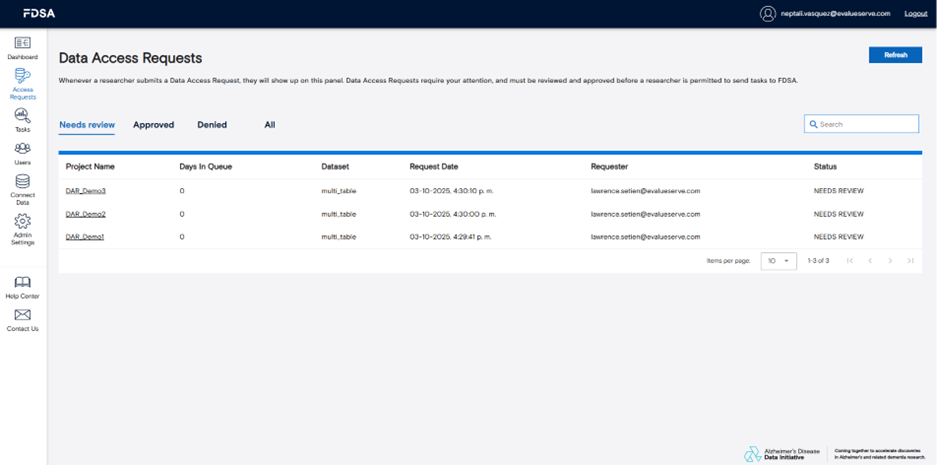Click the Logout link

[x=915, y=14]
